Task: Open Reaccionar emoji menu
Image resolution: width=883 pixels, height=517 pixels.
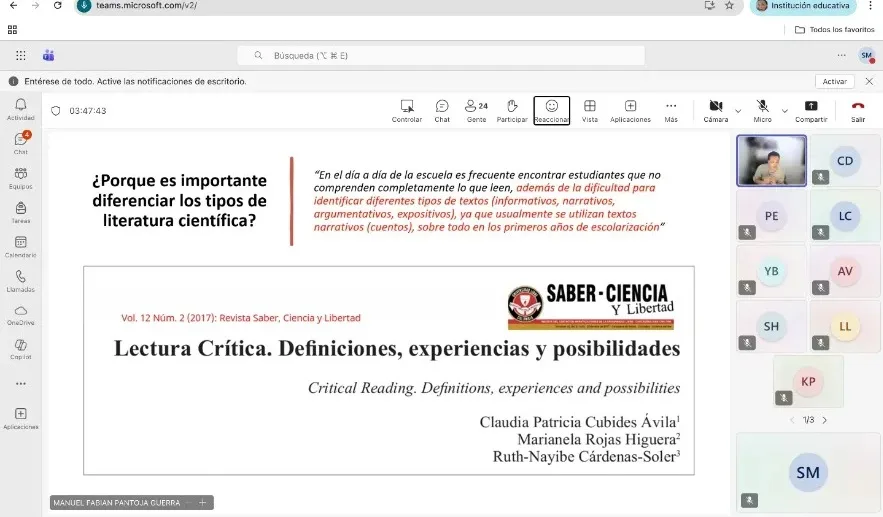Action: tap(552, 111)
